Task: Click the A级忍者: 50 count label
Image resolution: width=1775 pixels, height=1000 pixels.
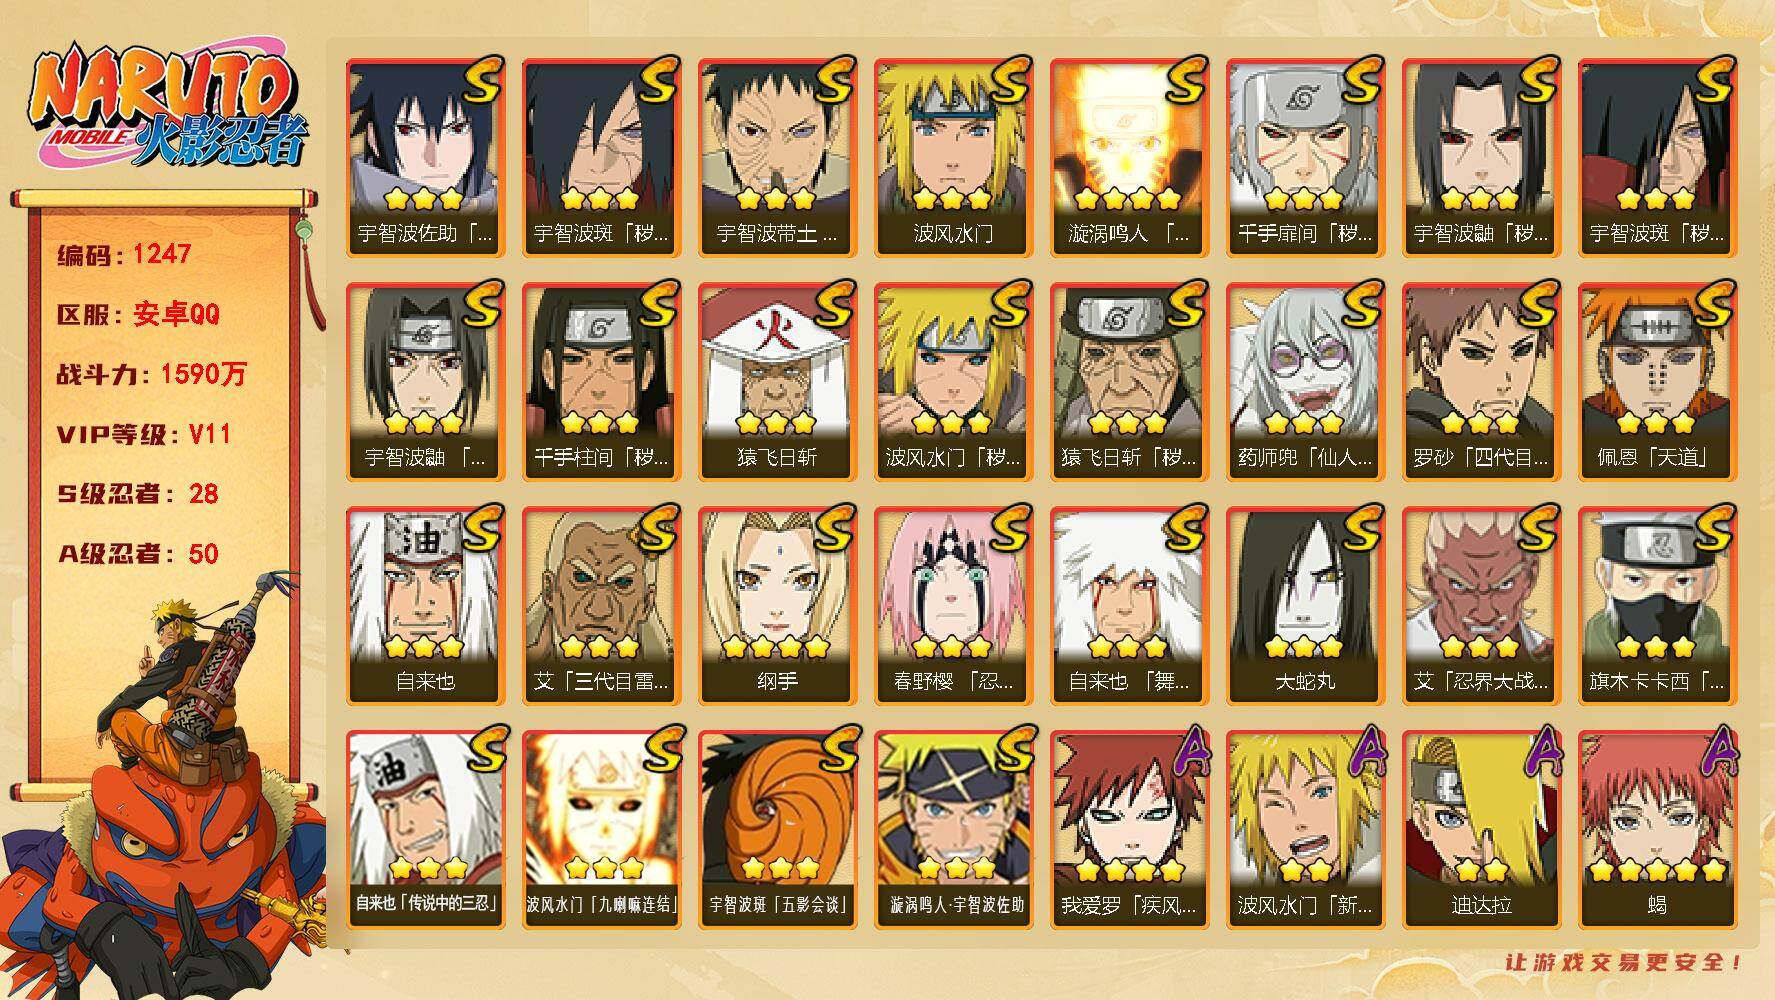Action: tap(138, 554)
